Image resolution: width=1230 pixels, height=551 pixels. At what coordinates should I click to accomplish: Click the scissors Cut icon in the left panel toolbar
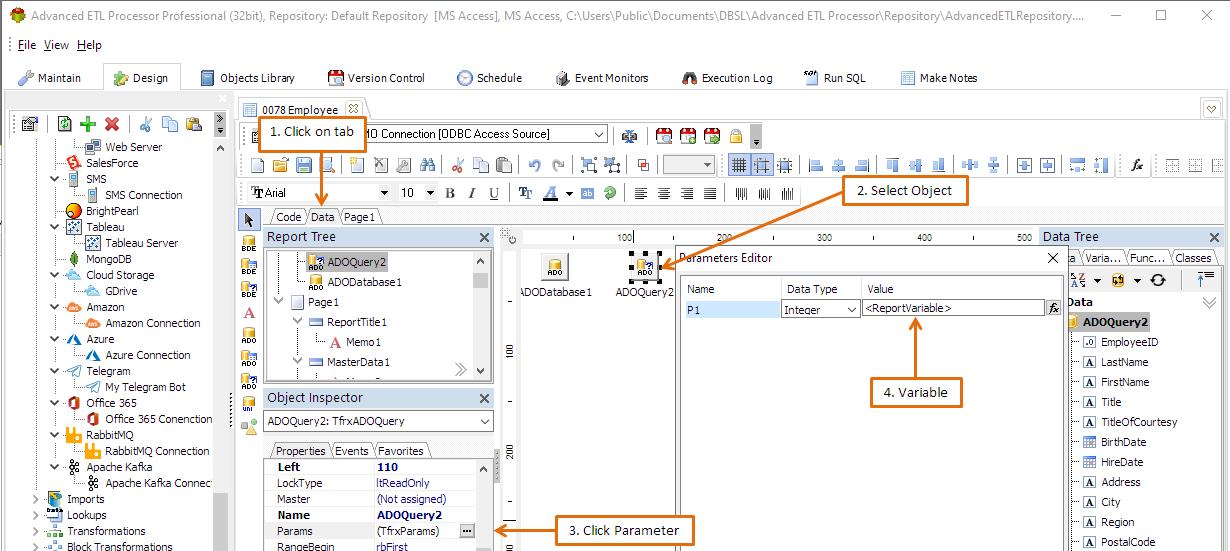pos(145,124)
